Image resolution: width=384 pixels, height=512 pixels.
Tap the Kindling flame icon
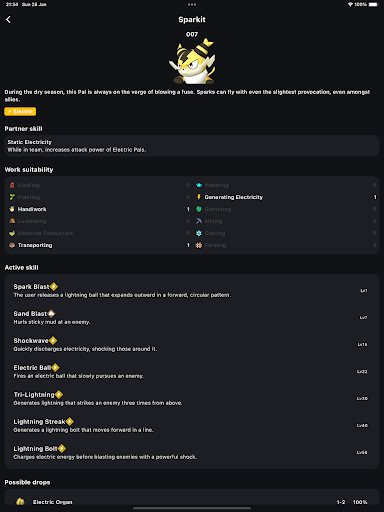coord(12,185)
